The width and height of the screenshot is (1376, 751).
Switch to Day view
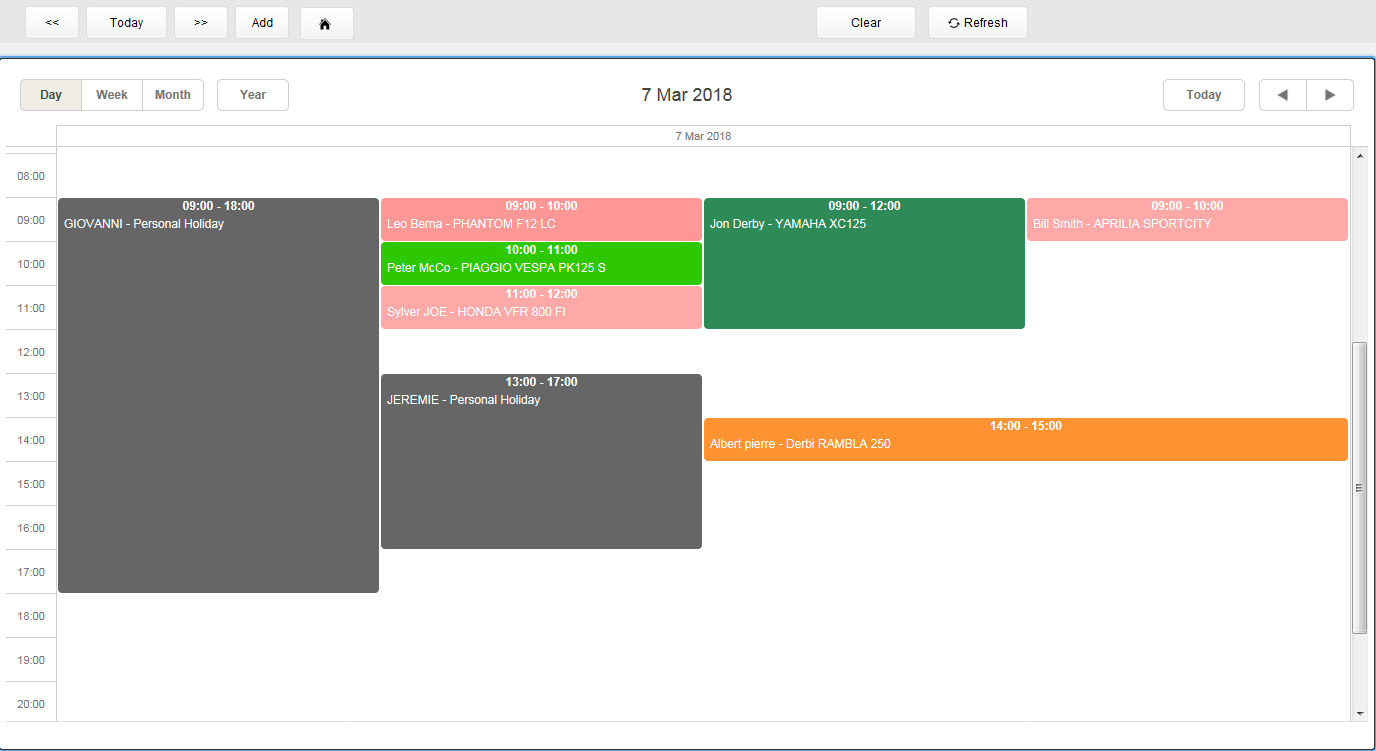[51, 95]
